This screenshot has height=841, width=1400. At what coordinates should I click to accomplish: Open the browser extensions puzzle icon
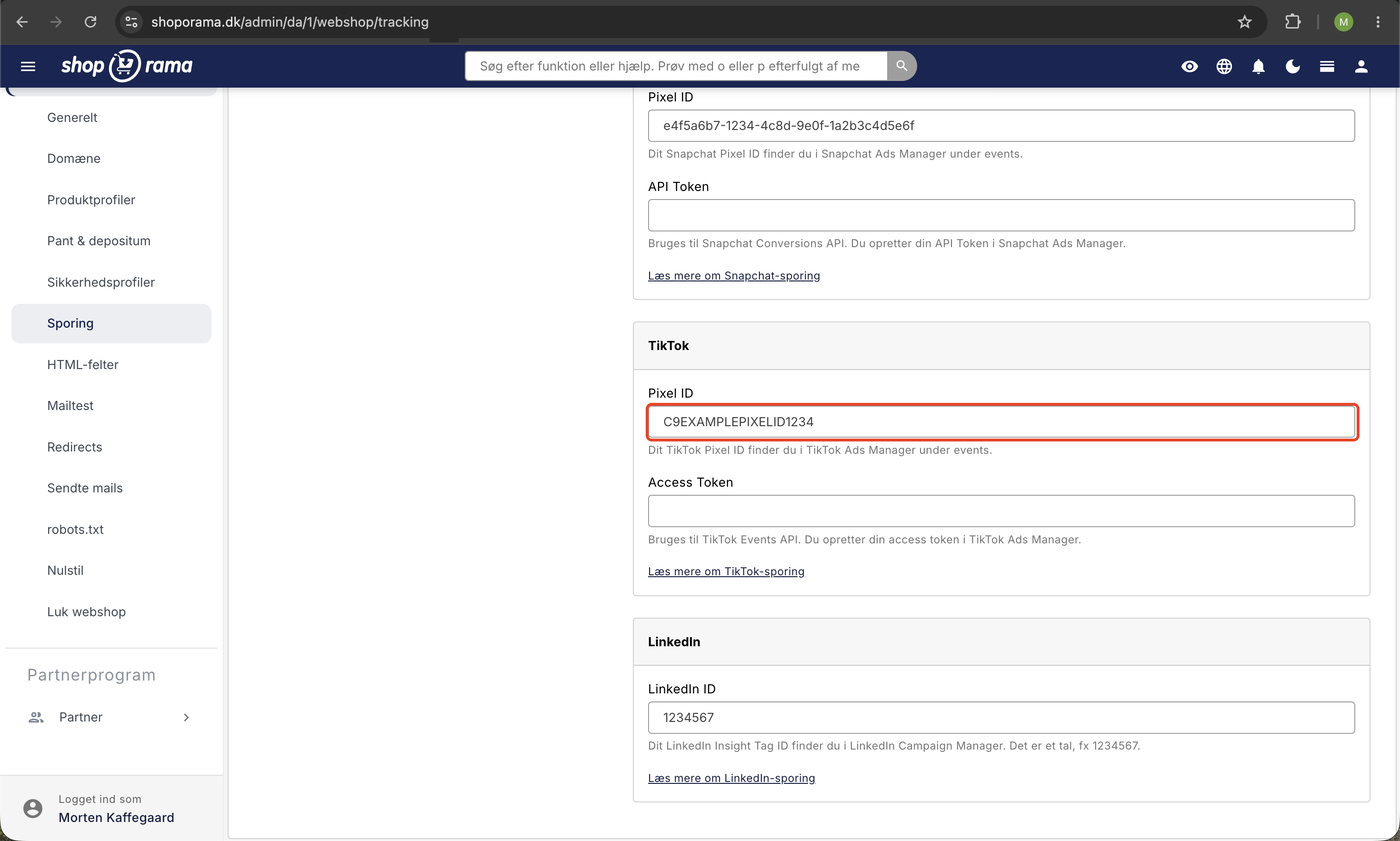point(1292,22)
